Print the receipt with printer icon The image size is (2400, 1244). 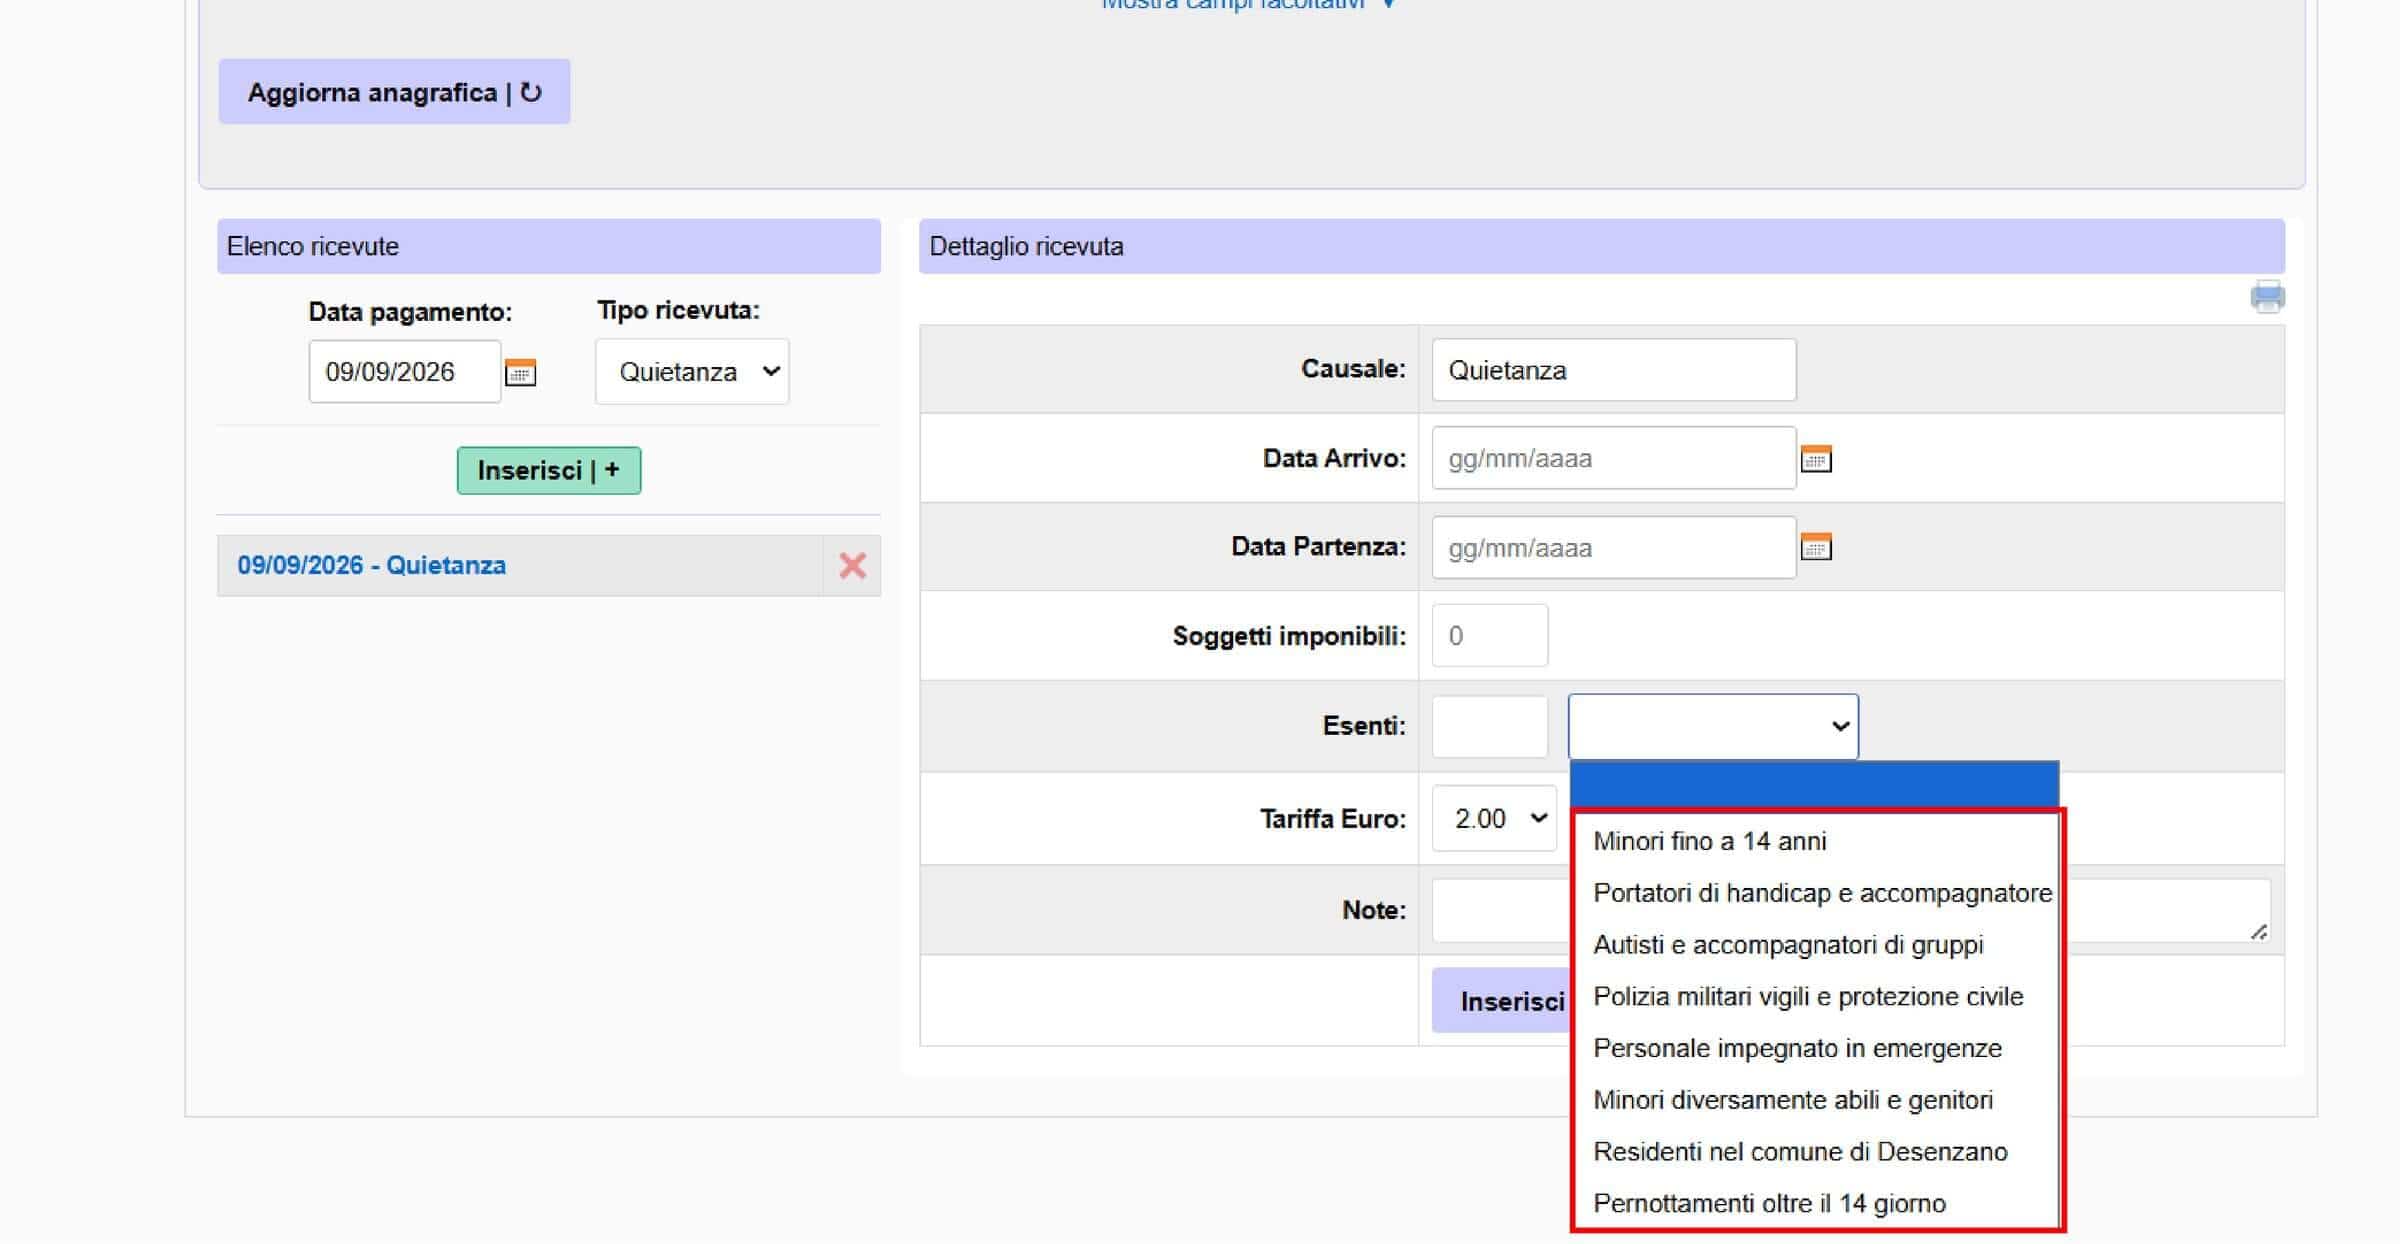tap(2267, 297)
